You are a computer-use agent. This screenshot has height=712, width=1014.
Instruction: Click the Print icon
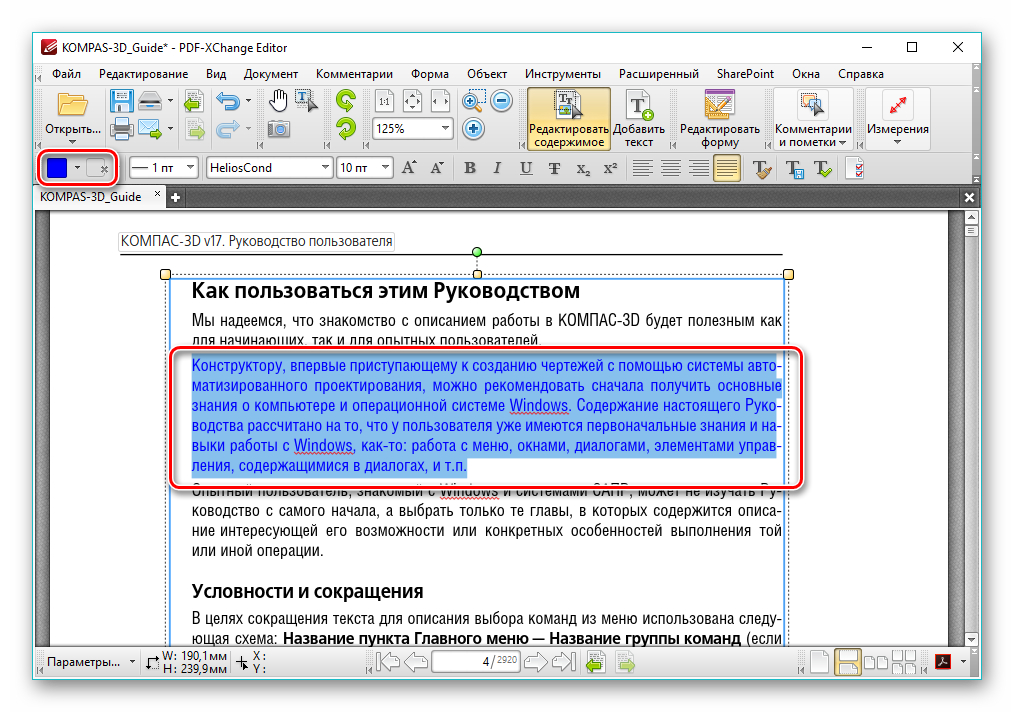pos(122,128)
